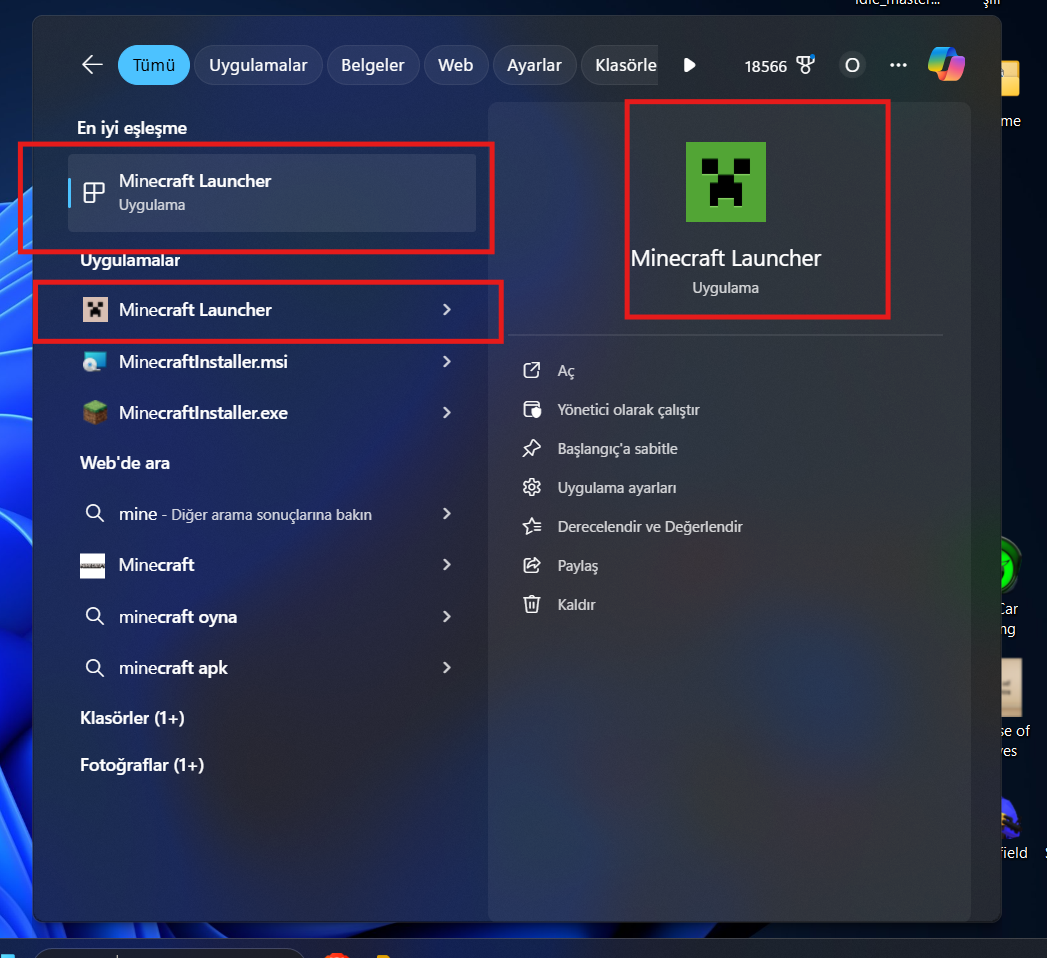Show more filter tabs with the arrow

[x=690, y=65]
